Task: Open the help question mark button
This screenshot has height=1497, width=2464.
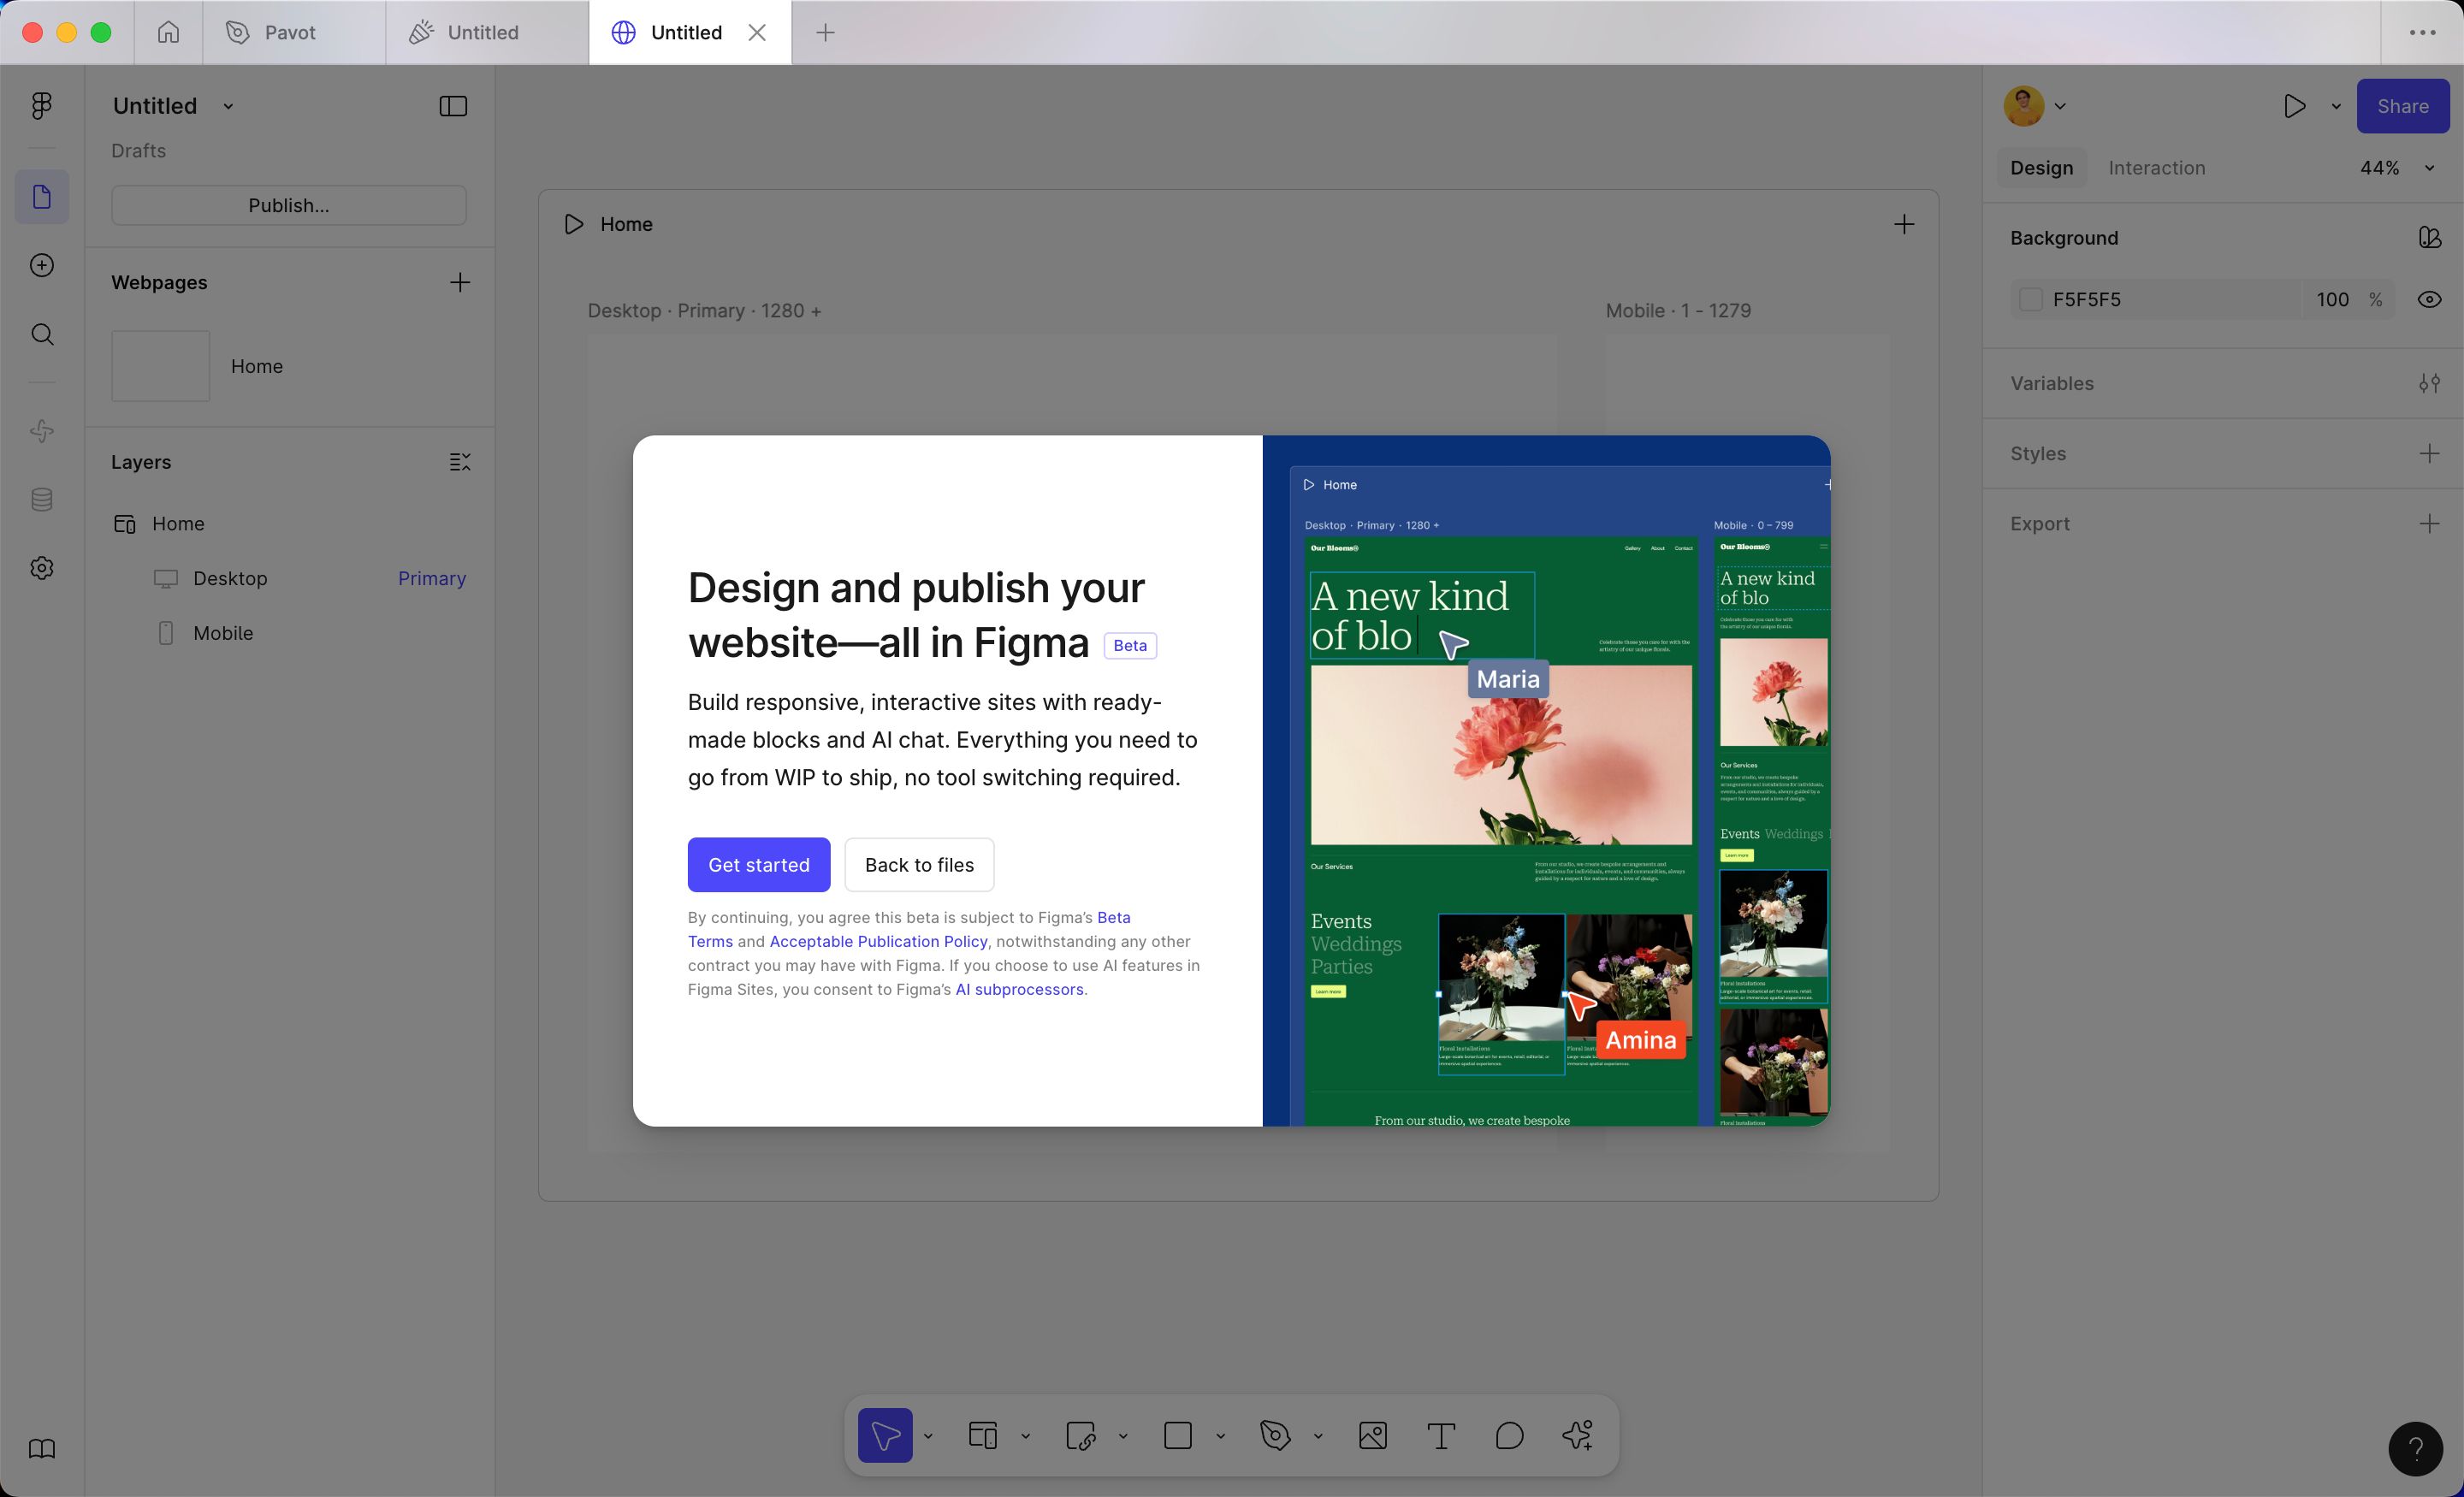Action: [x=2416, y=1449]
